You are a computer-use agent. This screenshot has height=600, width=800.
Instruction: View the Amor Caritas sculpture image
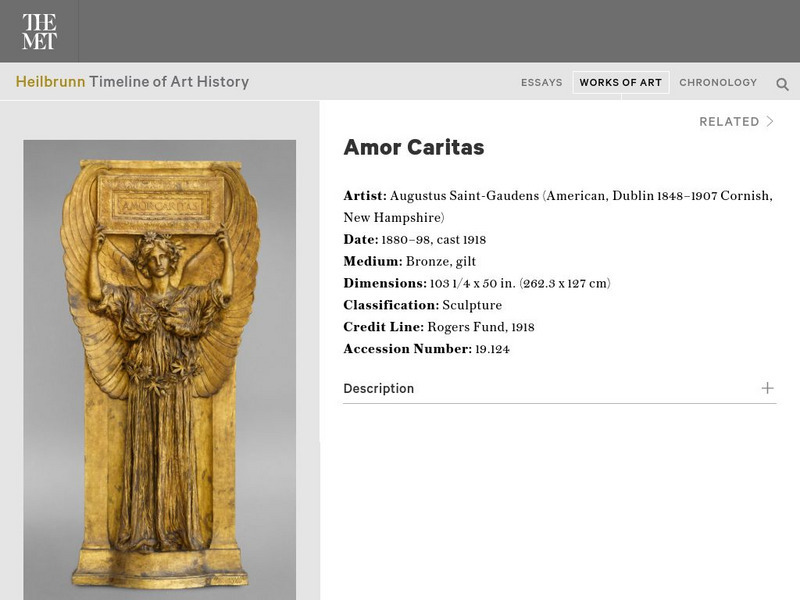click(160, 370)
